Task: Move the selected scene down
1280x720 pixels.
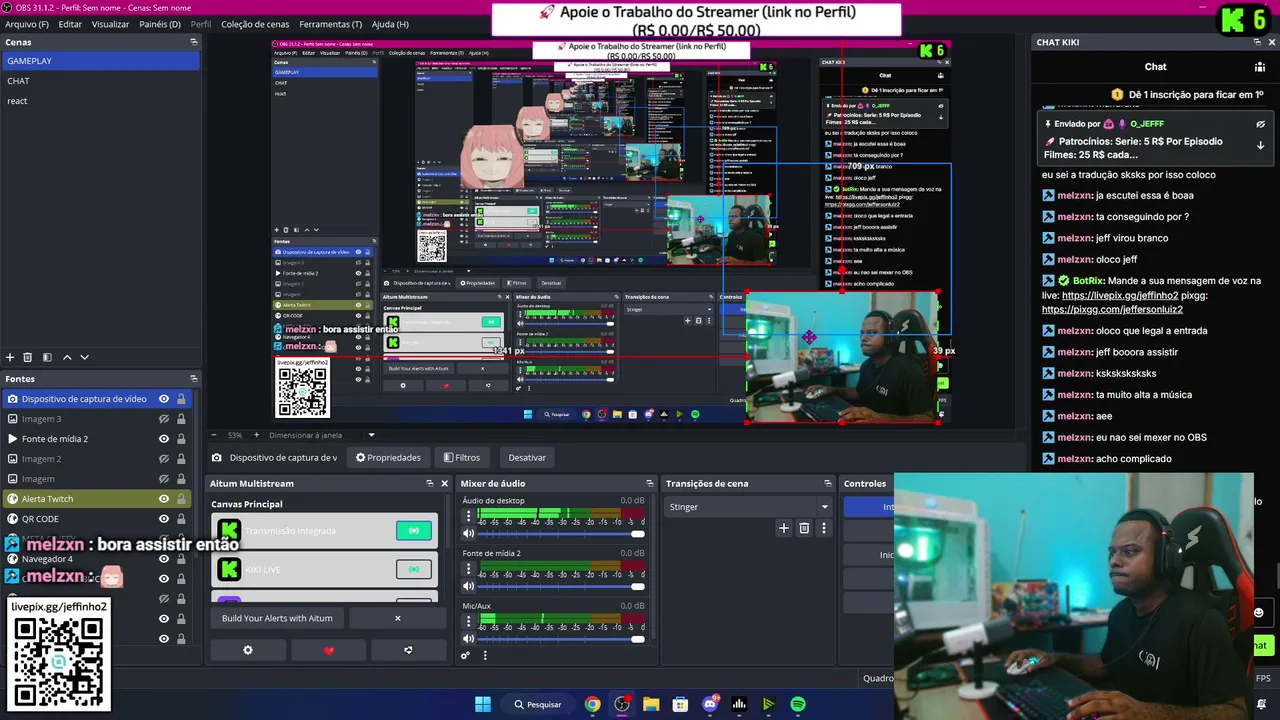Action: (85, 357)
